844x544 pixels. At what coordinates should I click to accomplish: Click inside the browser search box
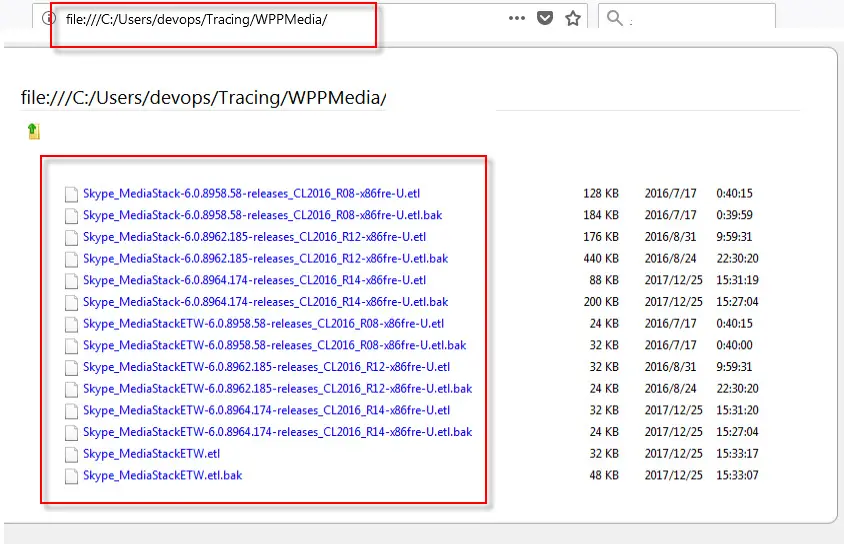click(x=700, y=18)
